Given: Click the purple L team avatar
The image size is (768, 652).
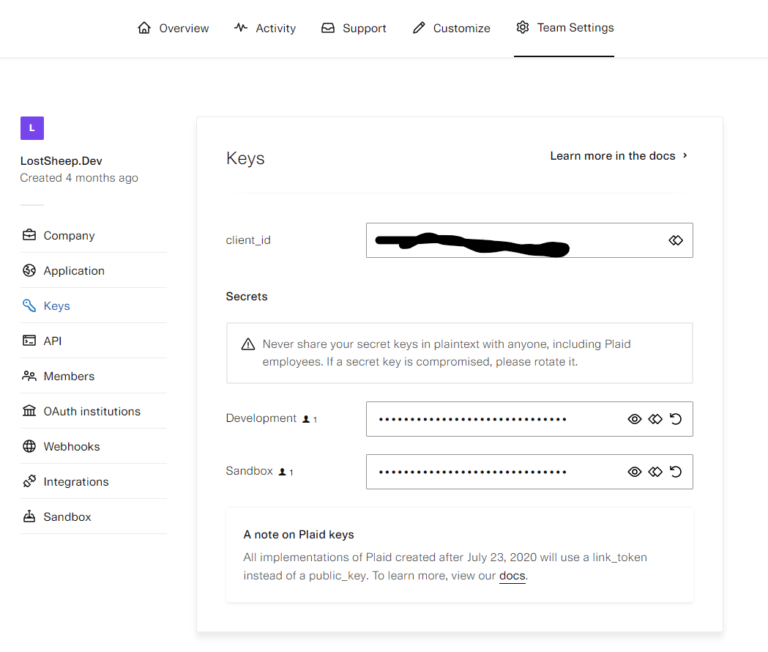Looking at the screenshot, I should 32,128.
